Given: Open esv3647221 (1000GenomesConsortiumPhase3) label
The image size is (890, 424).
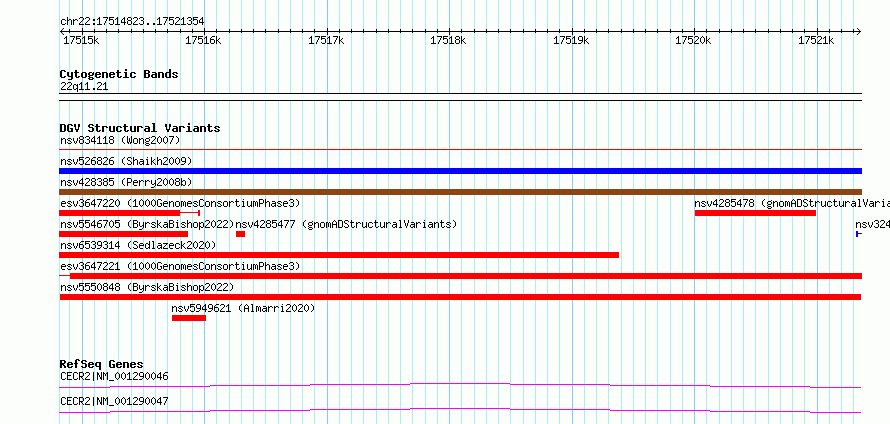Looking at the screenshot, I should (180, 266).
